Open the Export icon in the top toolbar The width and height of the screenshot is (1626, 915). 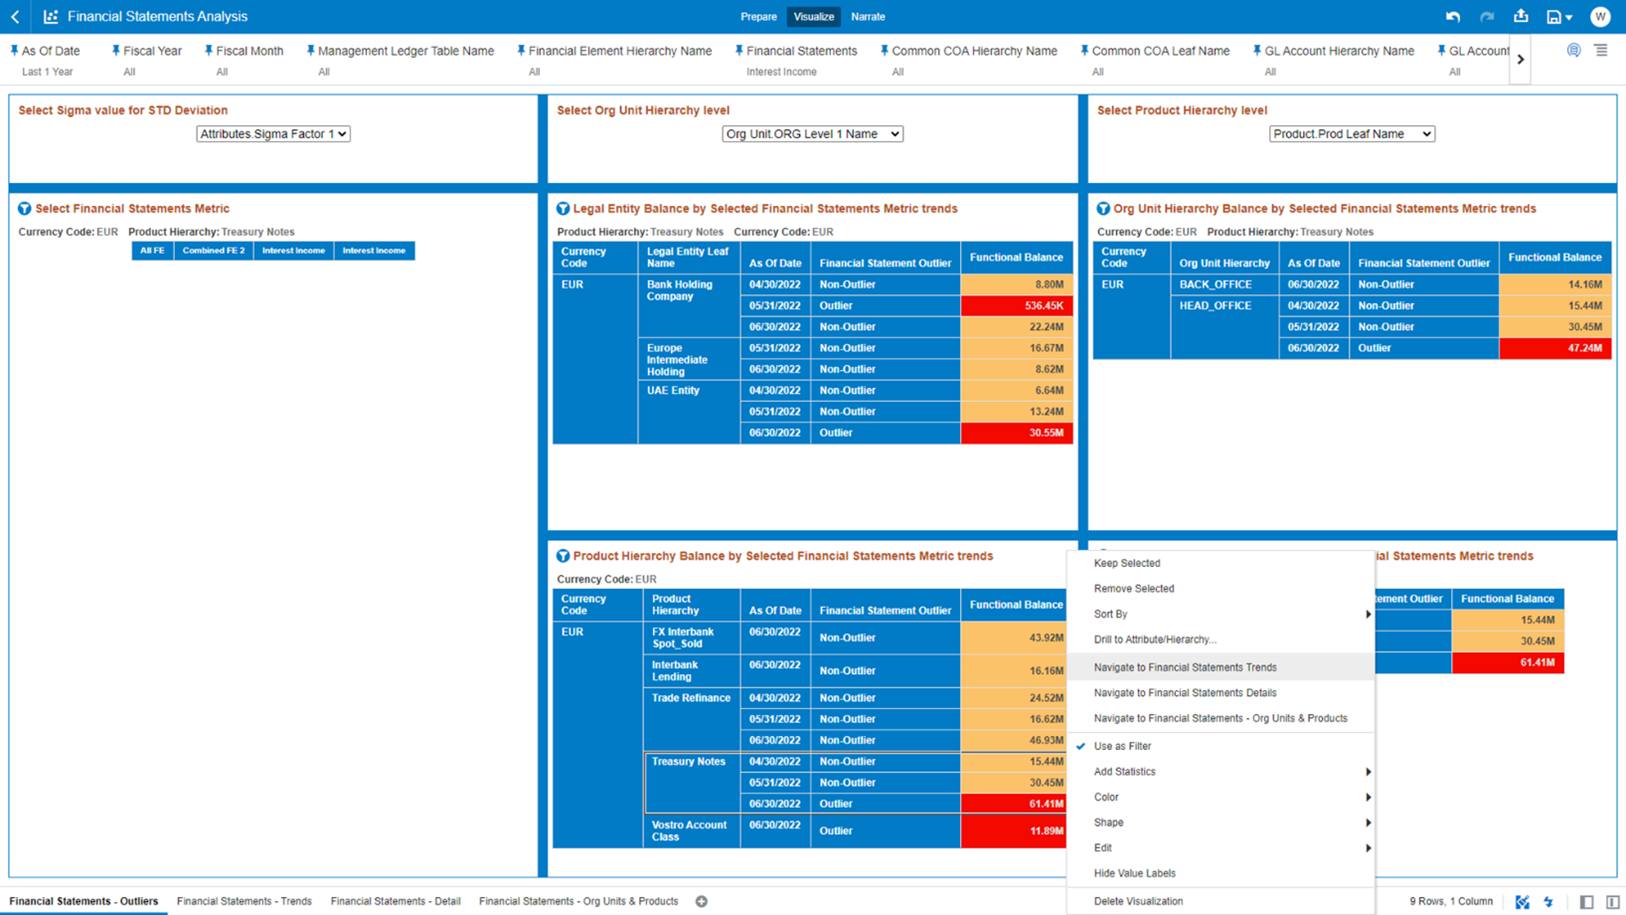click(x=1522, y=17)
